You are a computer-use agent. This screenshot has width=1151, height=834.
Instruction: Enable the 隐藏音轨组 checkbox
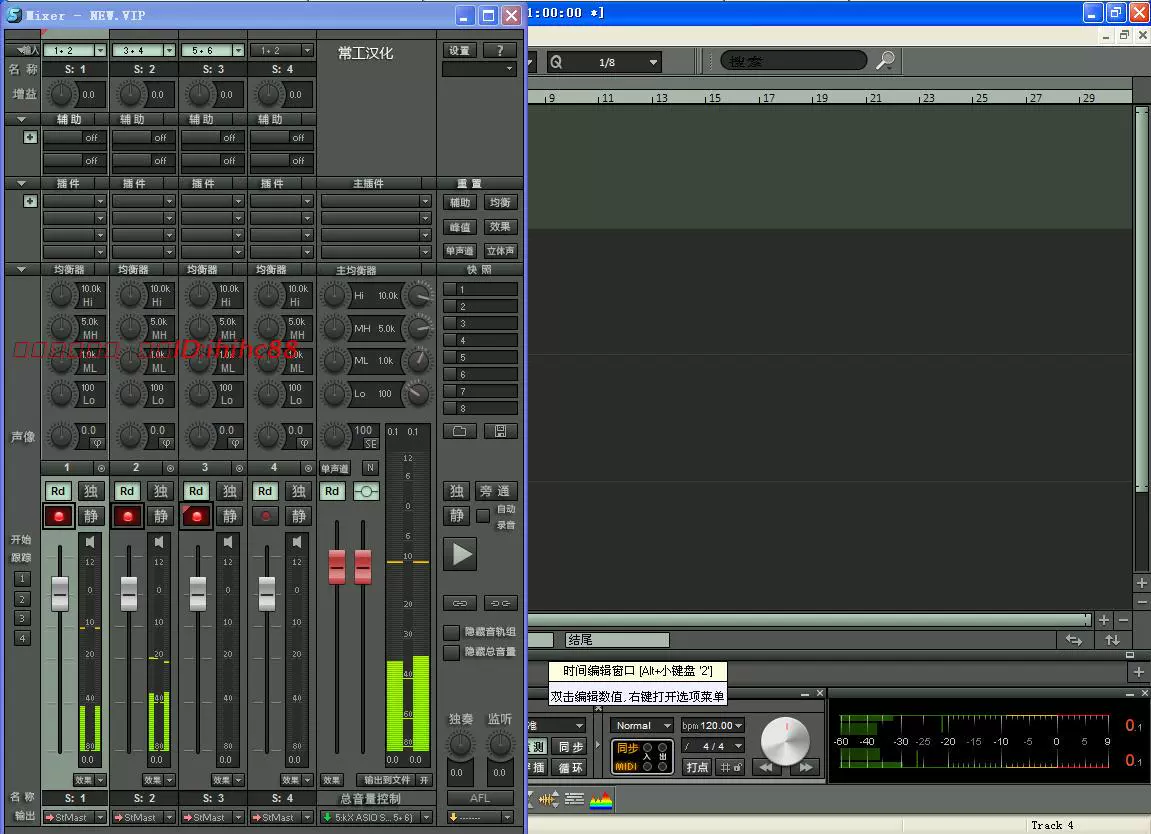[x=451, y=632]
